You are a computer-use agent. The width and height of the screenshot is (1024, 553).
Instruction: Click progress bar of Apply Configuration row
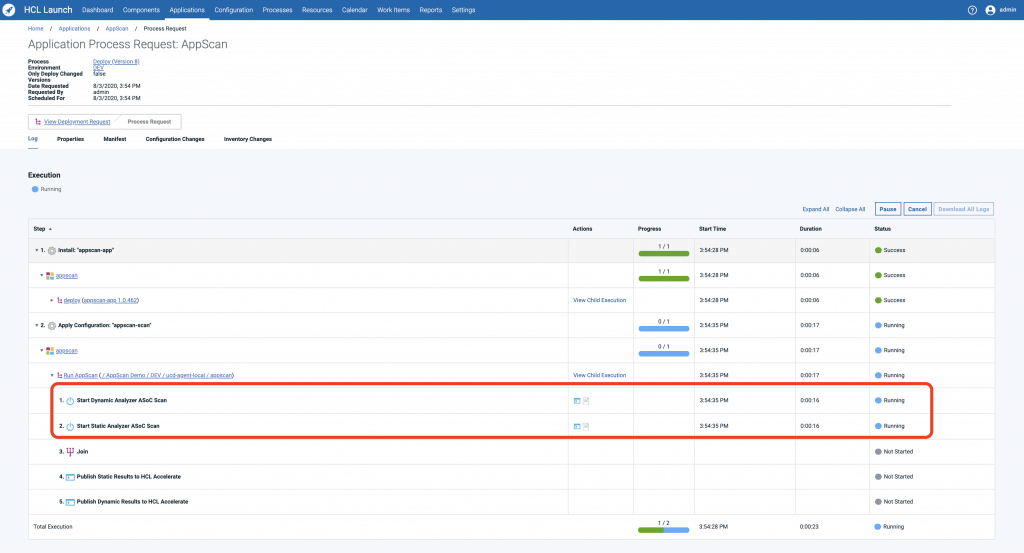(x=664, y=328)
